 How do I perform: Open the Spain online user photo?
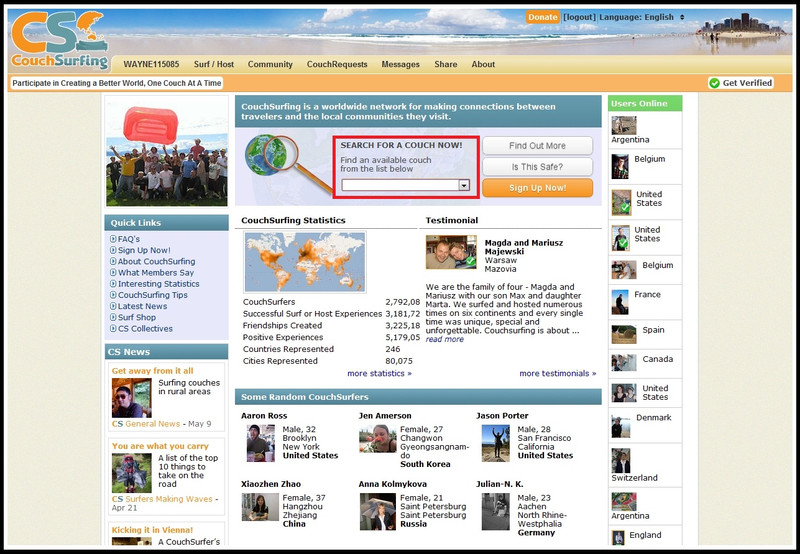(624, 335)
